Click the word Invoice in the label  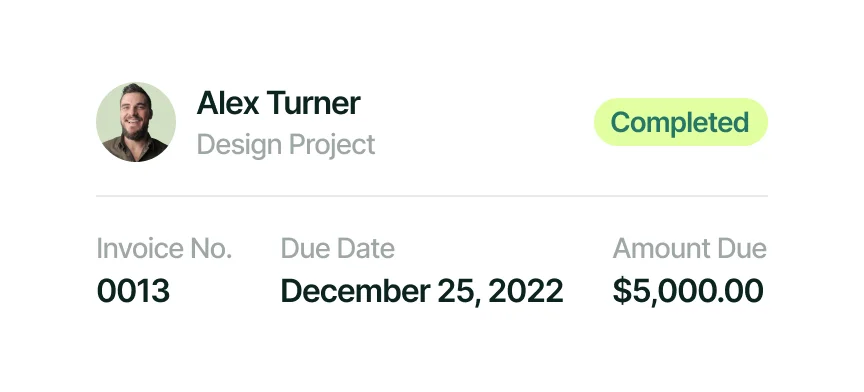[x=141, y=248]
